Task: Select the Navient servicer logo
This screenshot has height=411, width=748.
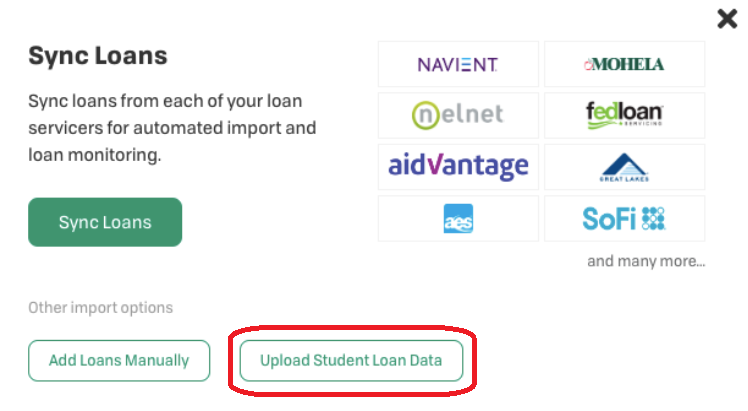Action: [x=457, y=64]
